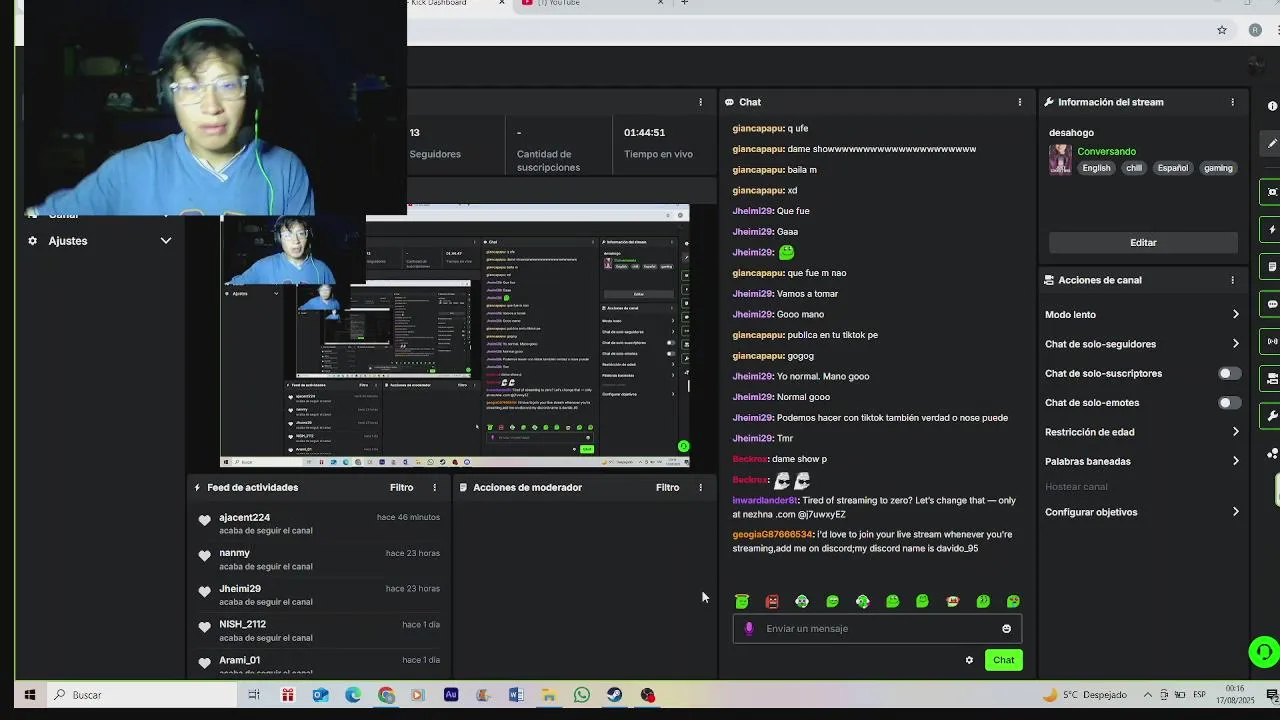
Task: Open Word from the taskbar
Action: [516, 695]
